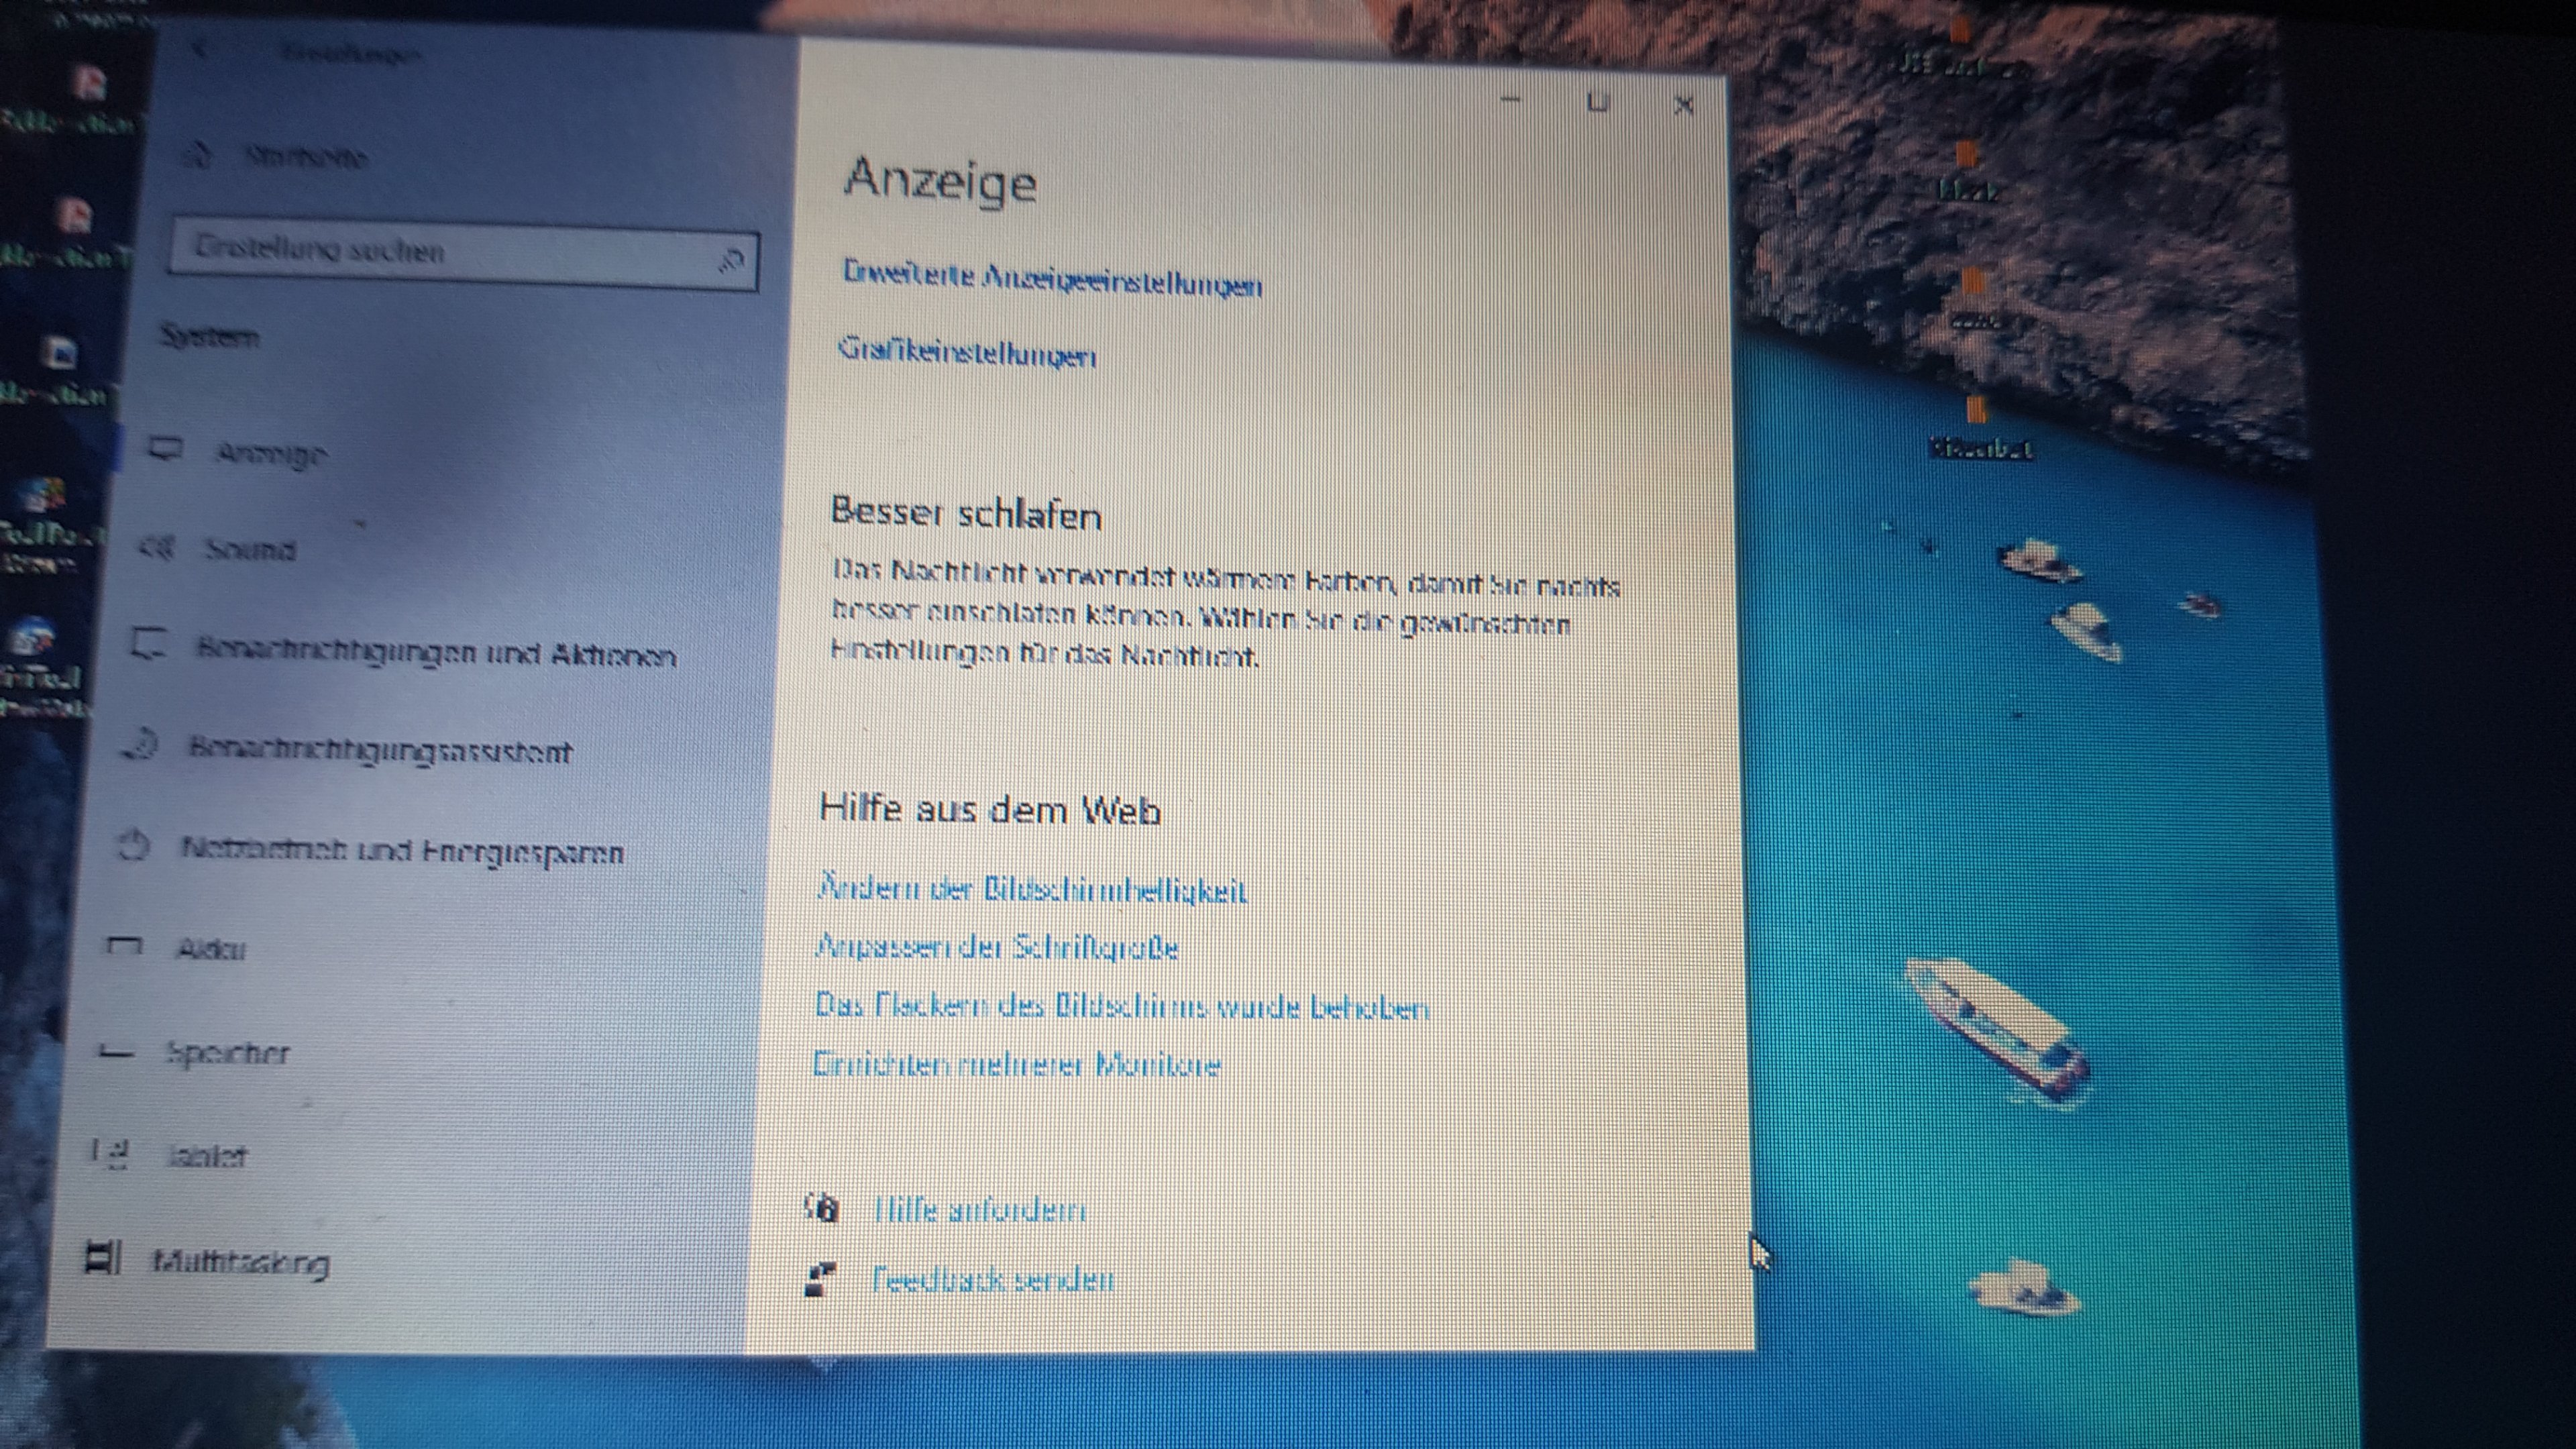Go back with the back arrow
Screen dimensions: 2576x1449
click(201, 50)
